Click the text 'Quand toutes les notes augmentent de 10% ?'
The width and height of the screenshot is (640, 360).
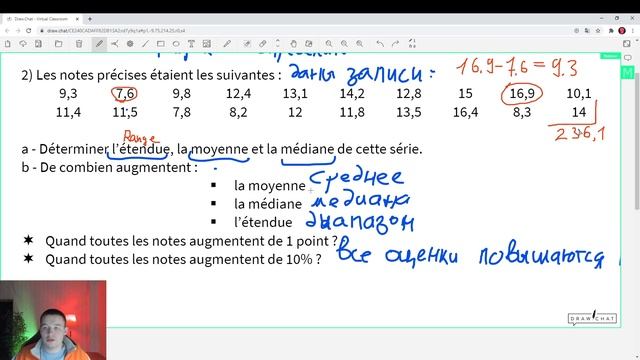coord(183,260)
